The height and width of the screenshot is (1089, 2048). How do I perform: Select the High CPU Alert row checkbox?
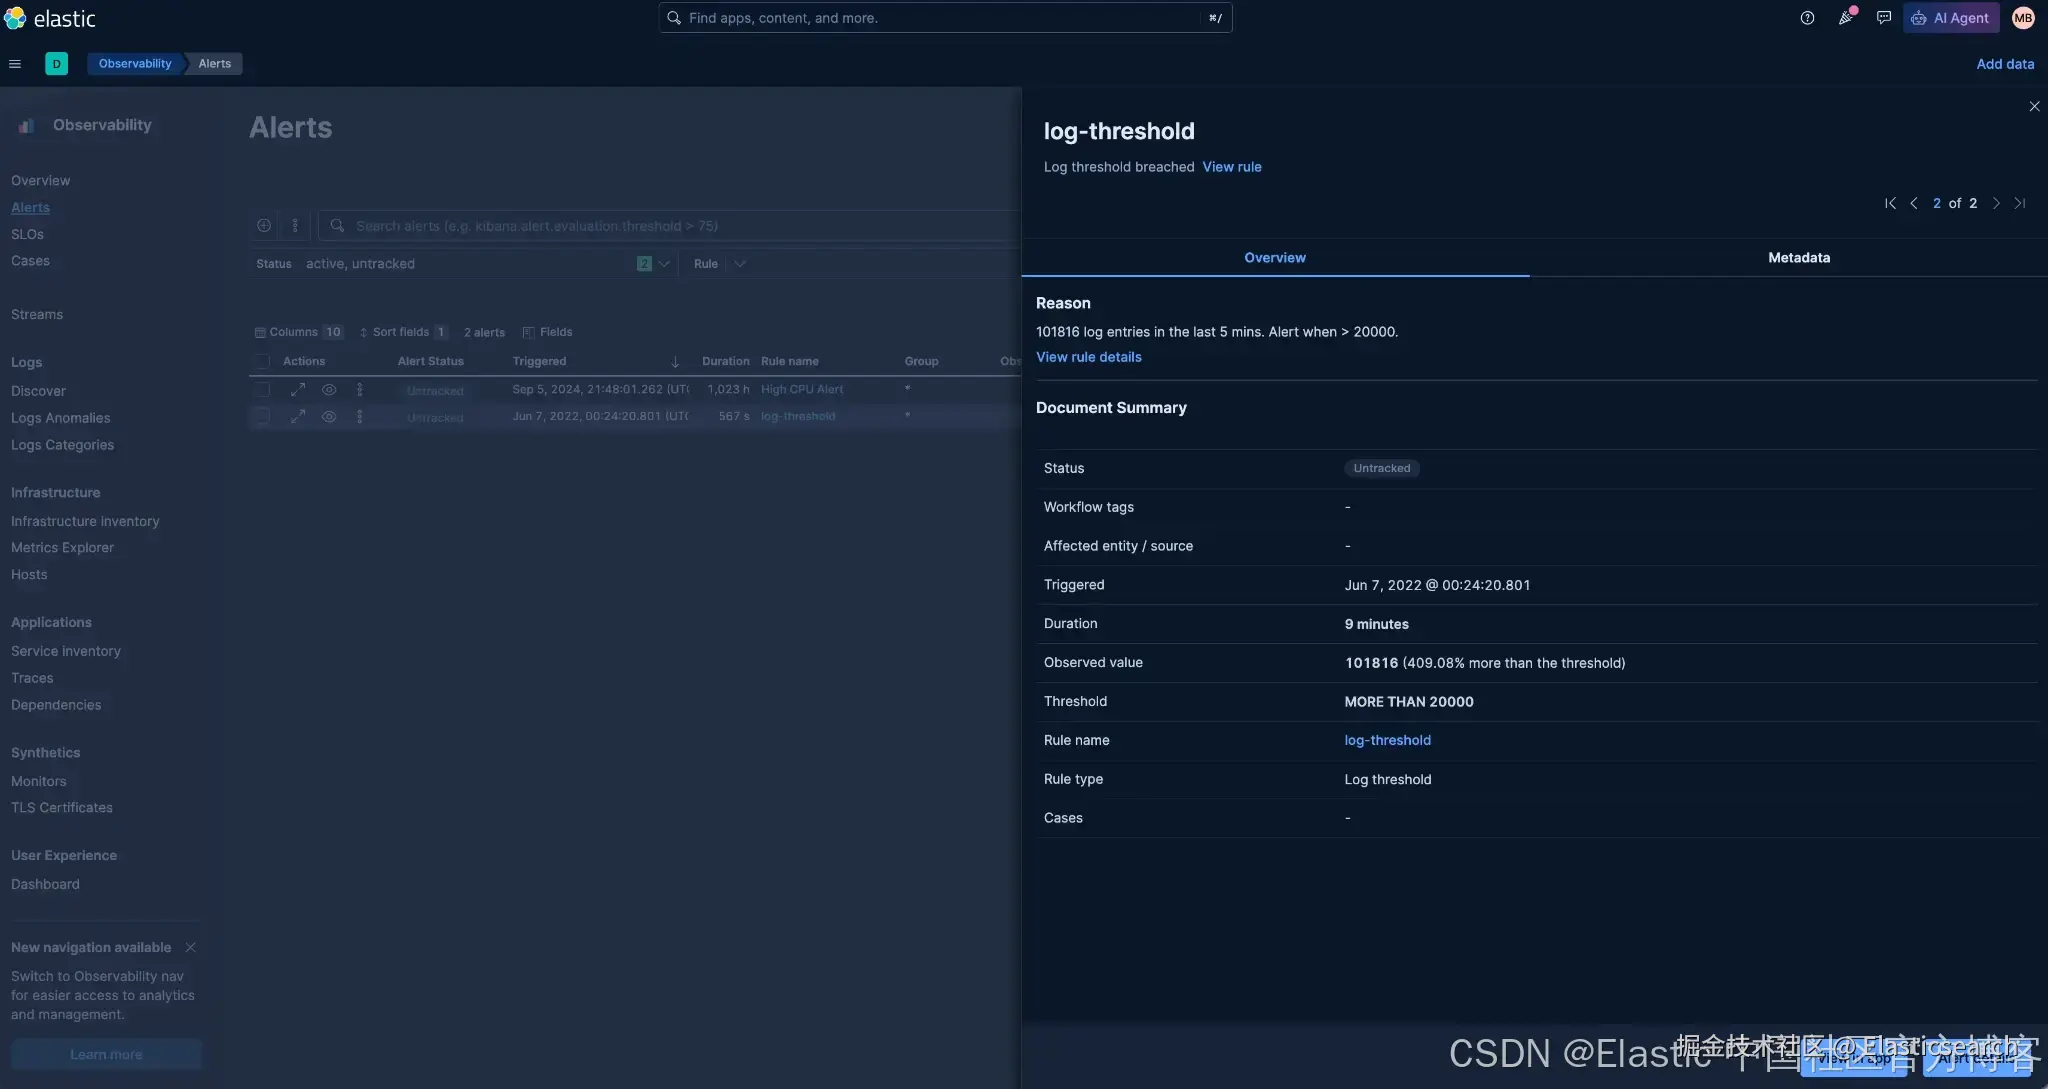(263, 390)
